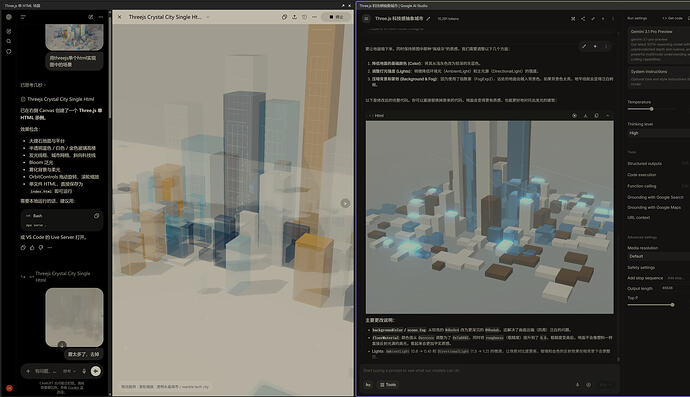Click Get code button in AI Studio
The height and width of the screenshot is (397, 690).
pos(672,18)
